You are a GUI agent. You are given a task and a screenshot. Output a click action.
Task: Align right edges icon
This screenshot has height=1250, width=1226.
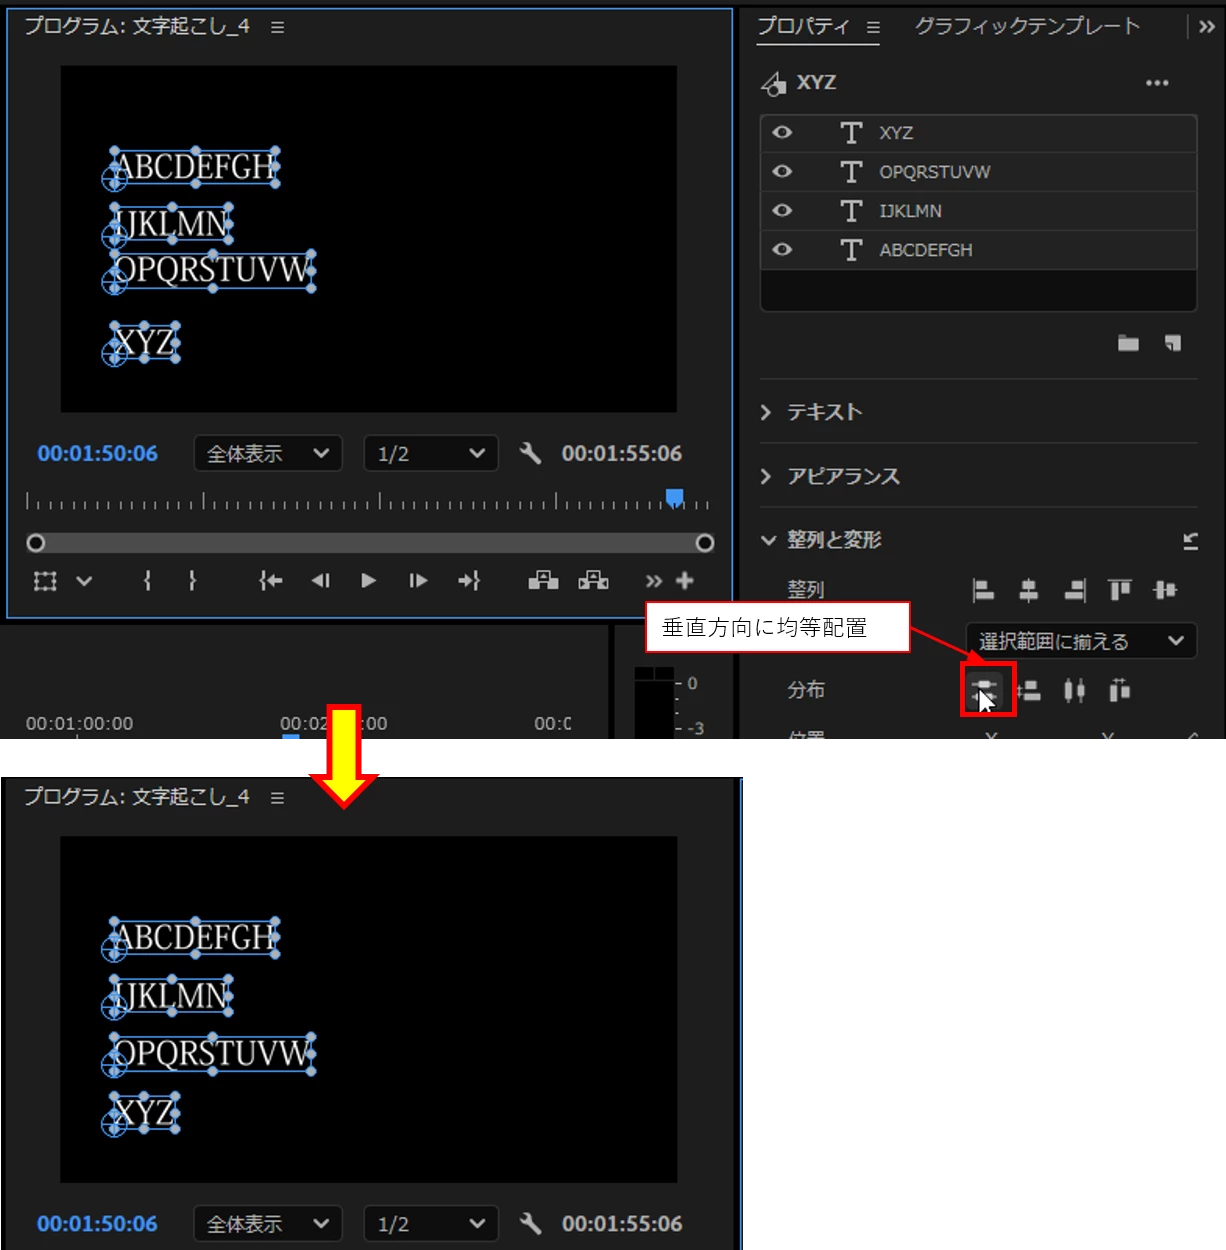point(1074,590)
